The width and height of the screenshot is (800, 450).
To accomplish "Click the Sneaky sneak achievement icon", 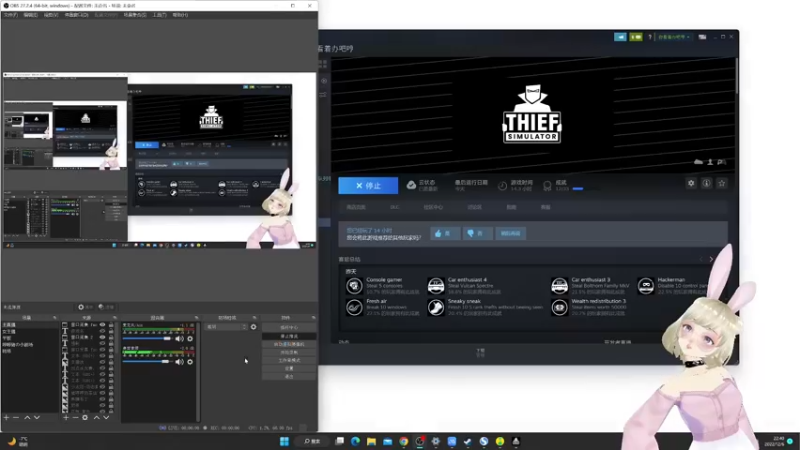I will 436,307.
